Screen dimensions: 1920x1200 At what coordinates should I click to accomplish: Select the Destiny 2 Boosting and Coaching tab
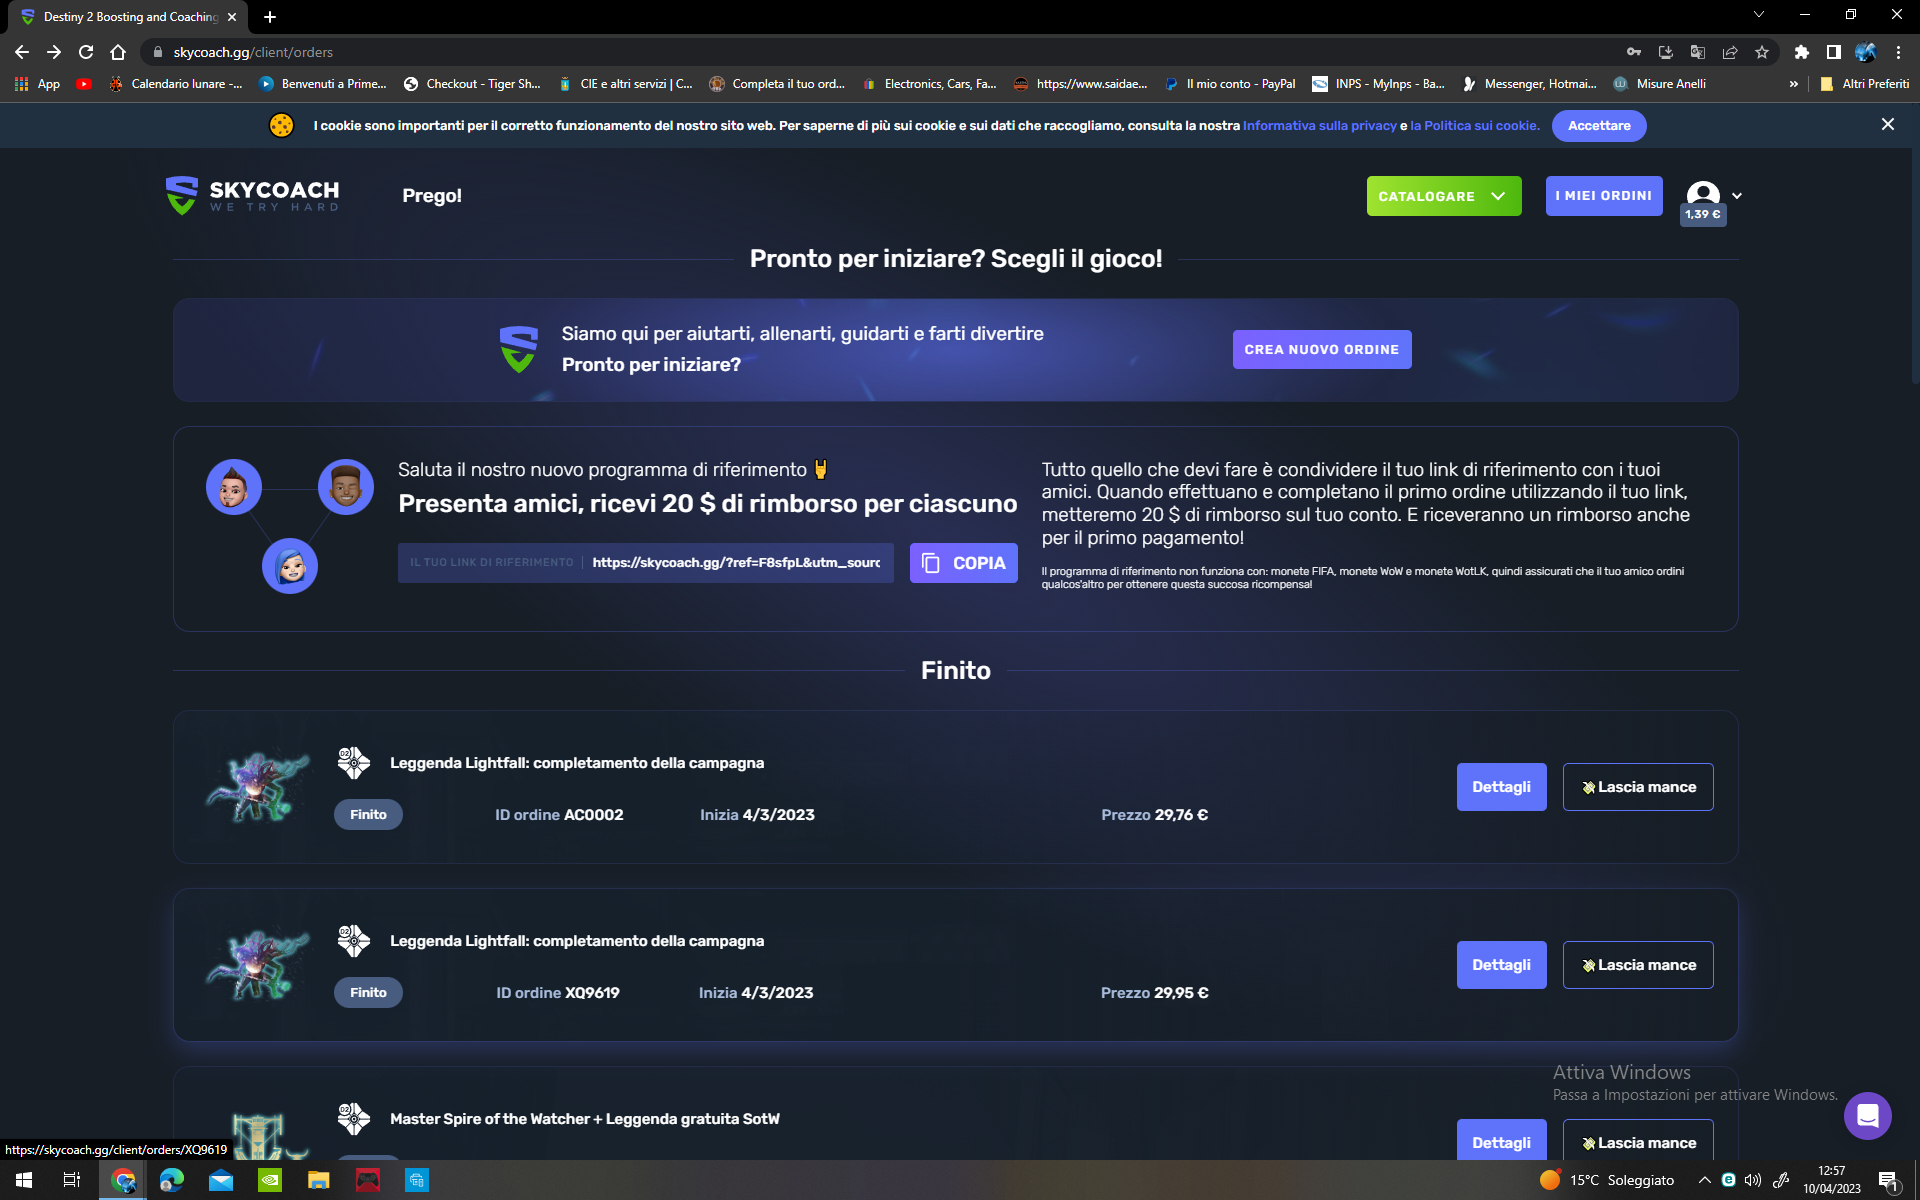[x=120, y=17]
